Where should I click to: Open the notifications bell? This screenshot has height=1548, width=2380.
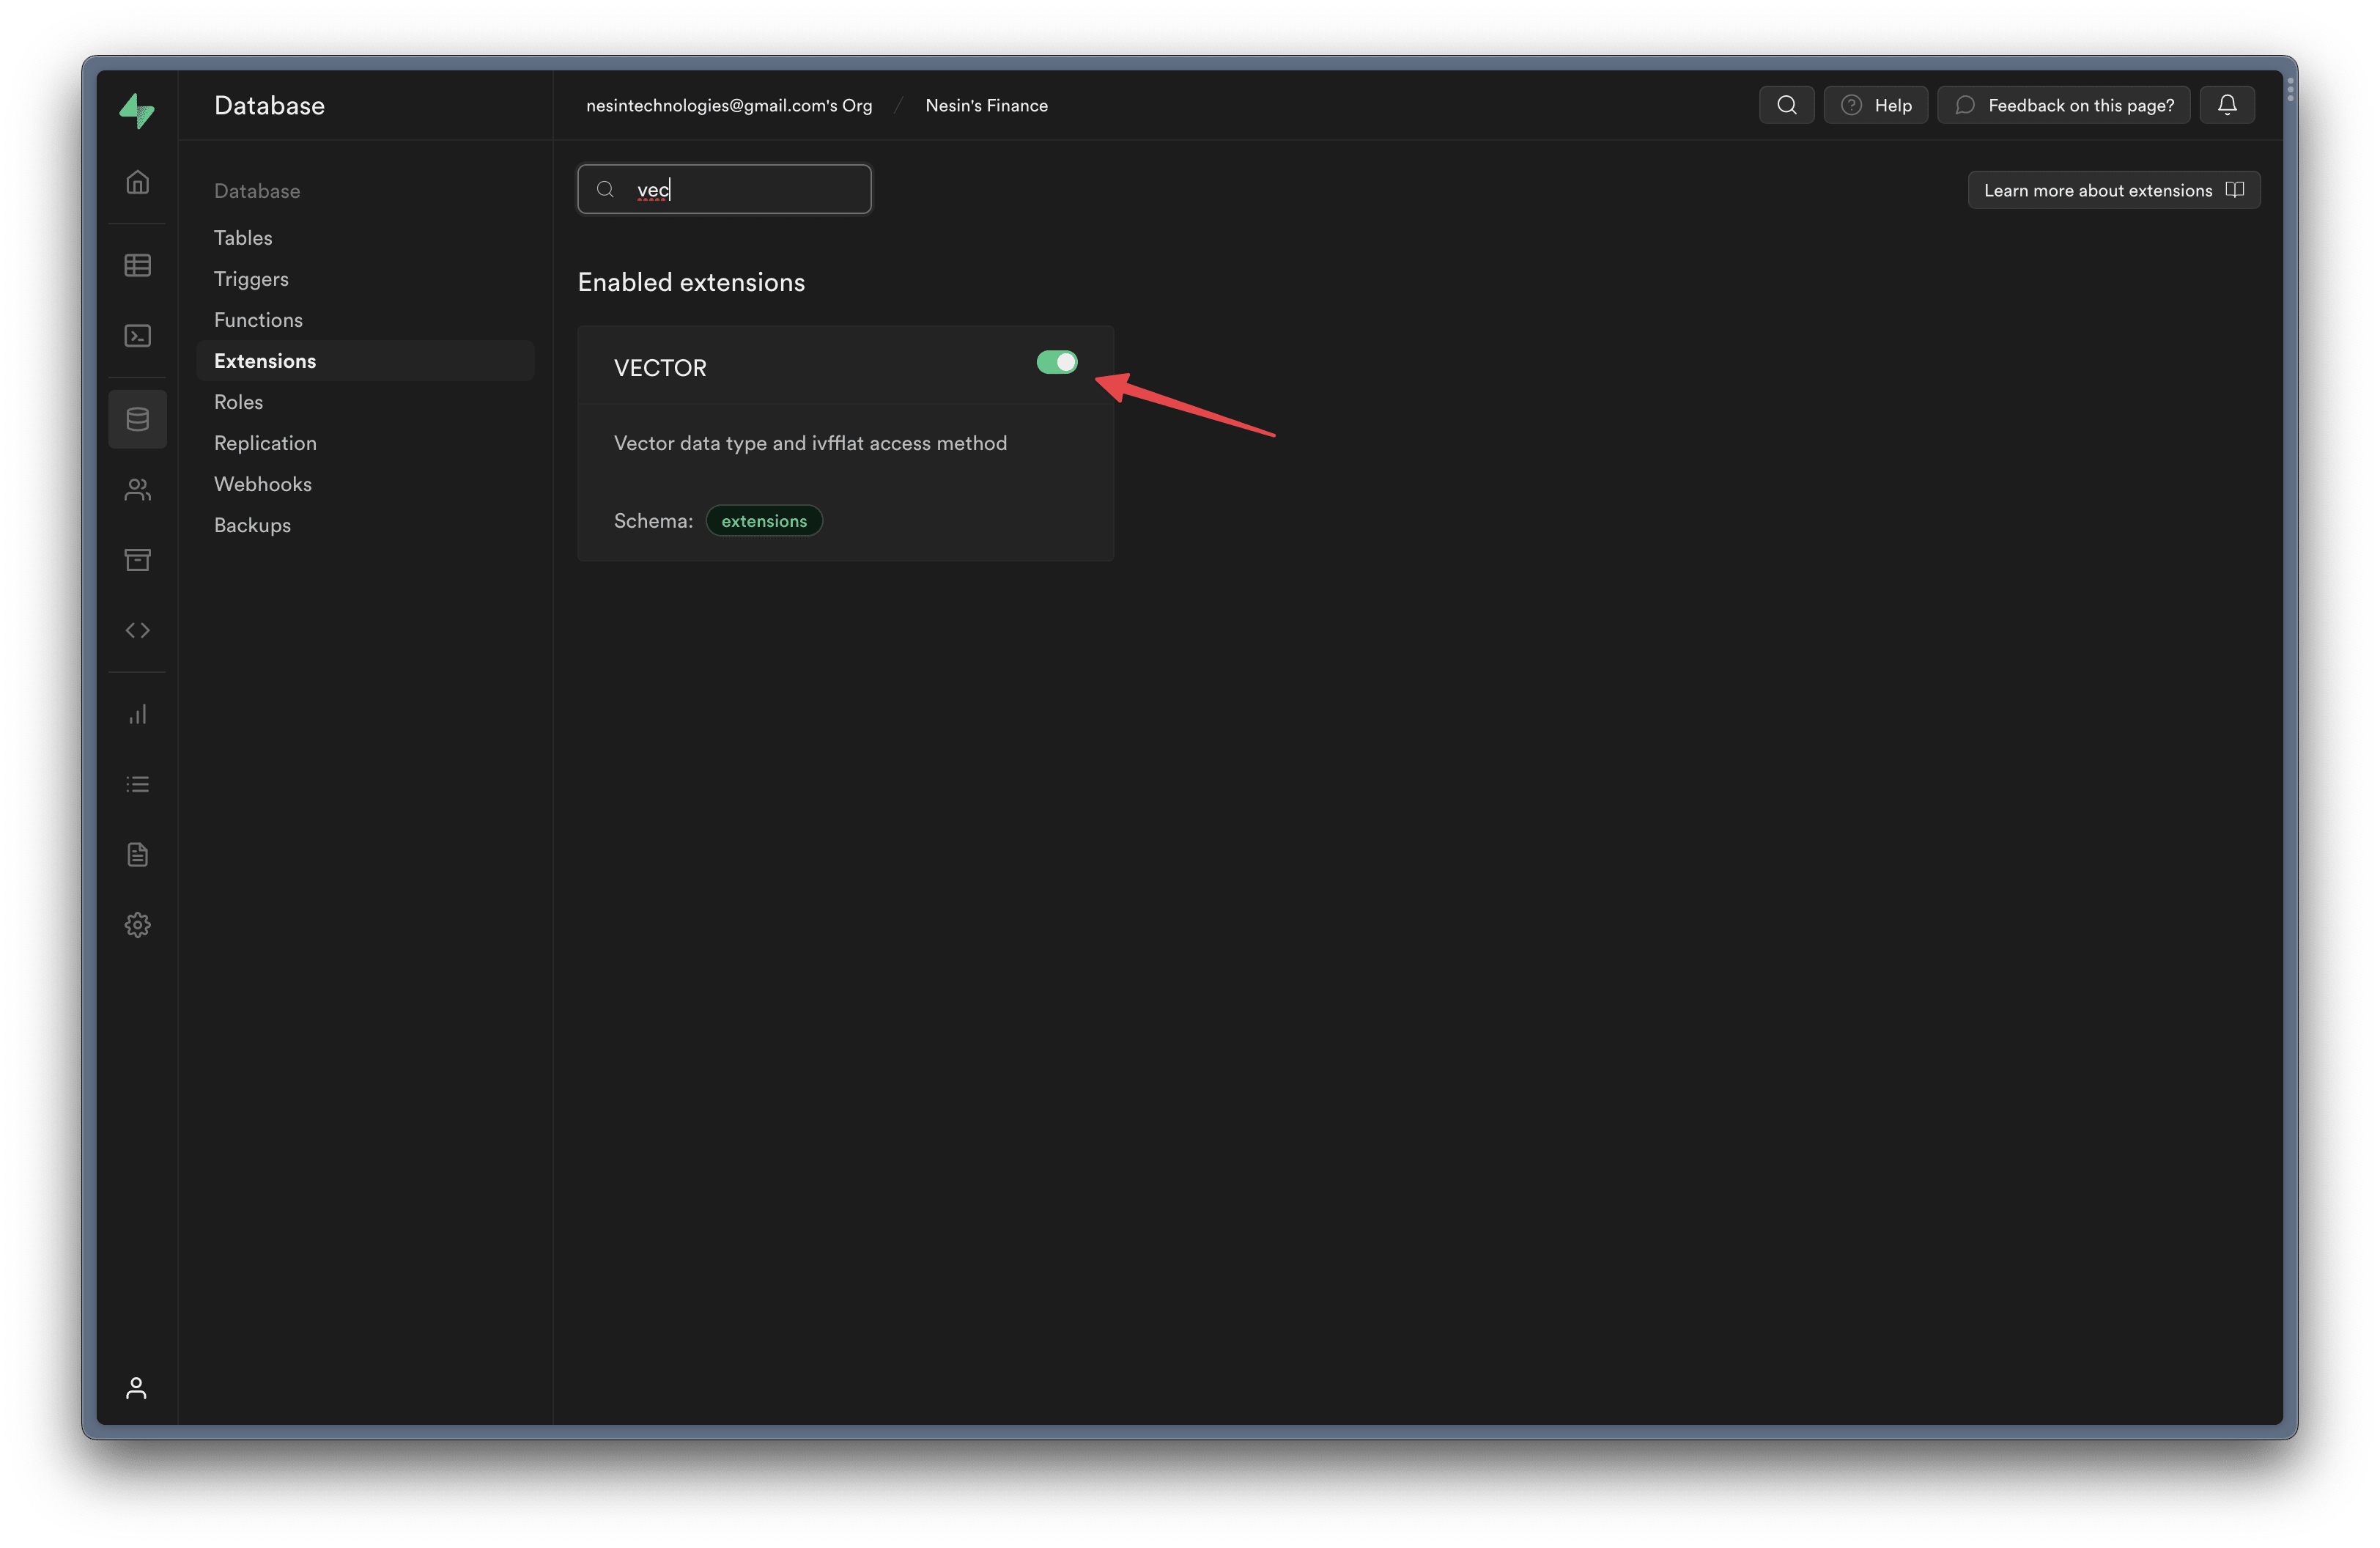pos(2227,104)
